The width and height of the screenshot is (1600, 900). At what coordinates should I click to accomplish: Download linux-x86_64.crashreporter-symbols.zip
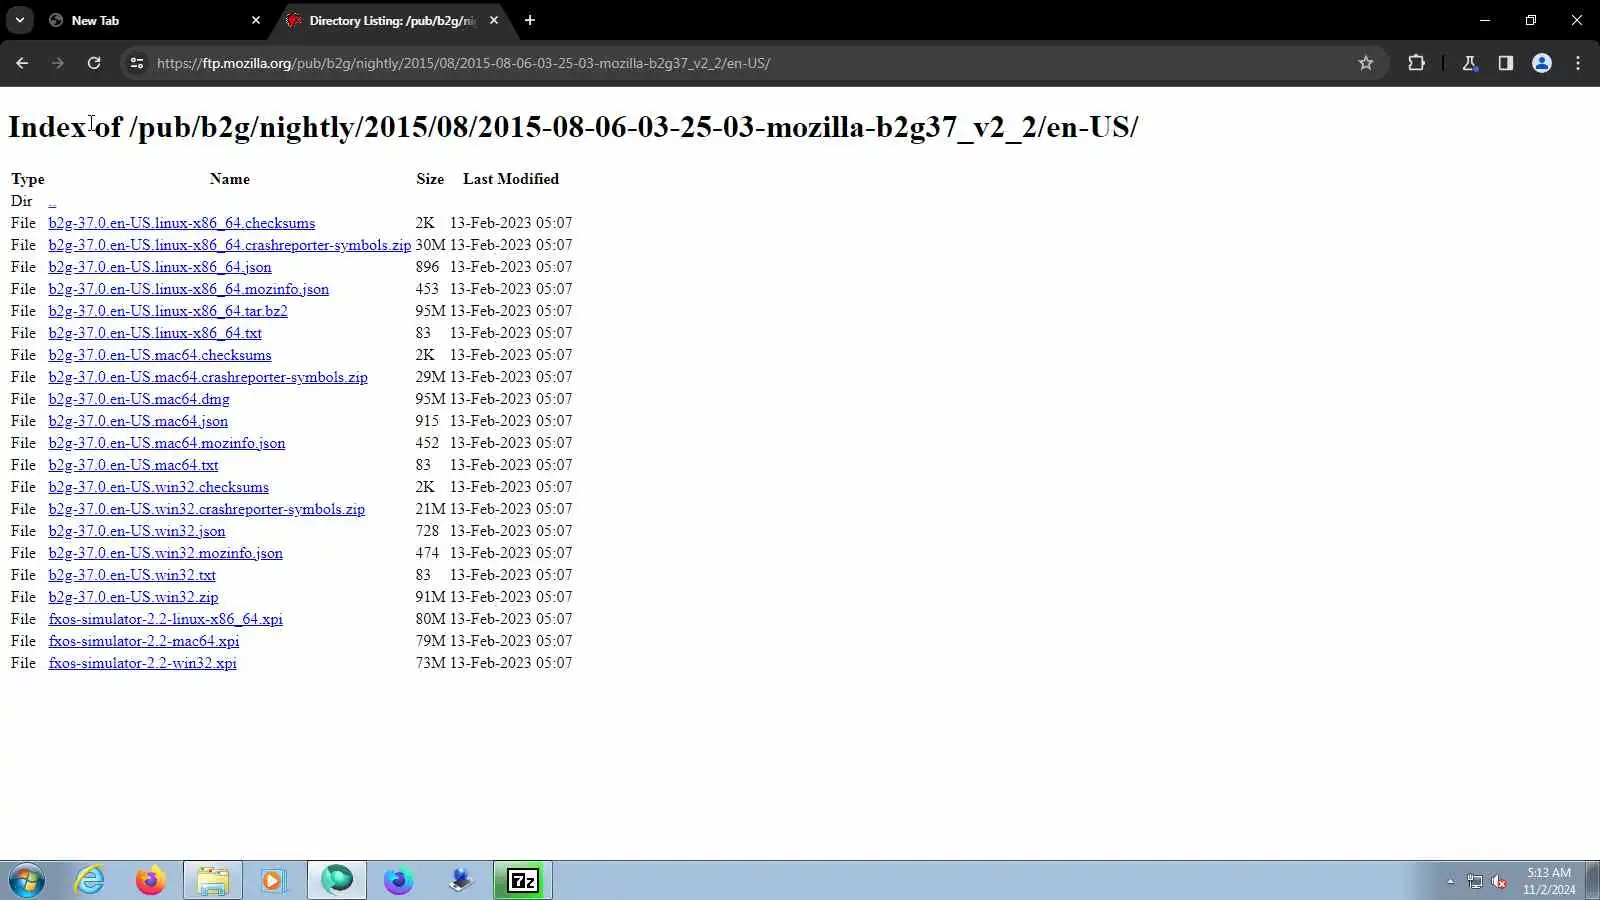tap(229, 245)
